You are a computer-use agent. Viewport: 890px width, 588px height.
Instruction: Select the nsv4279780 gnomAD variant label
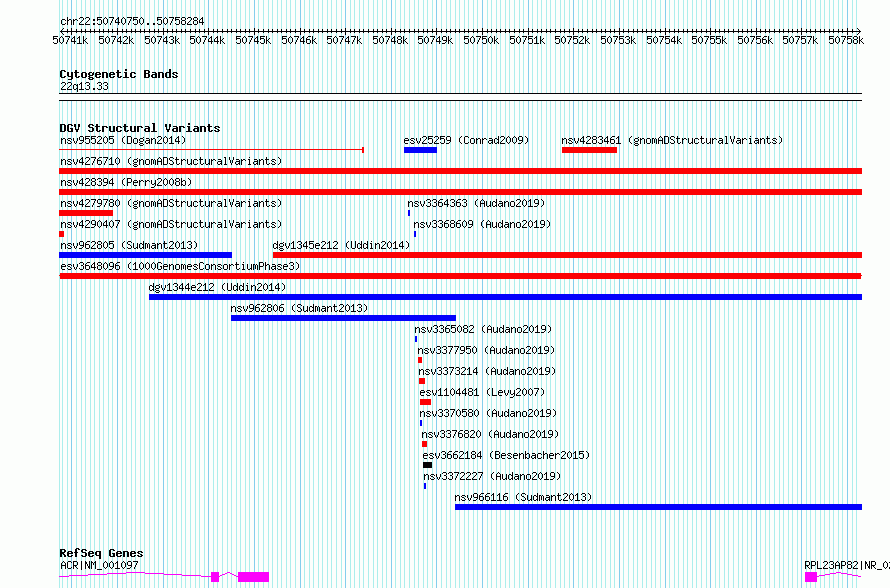click(171, 203)
